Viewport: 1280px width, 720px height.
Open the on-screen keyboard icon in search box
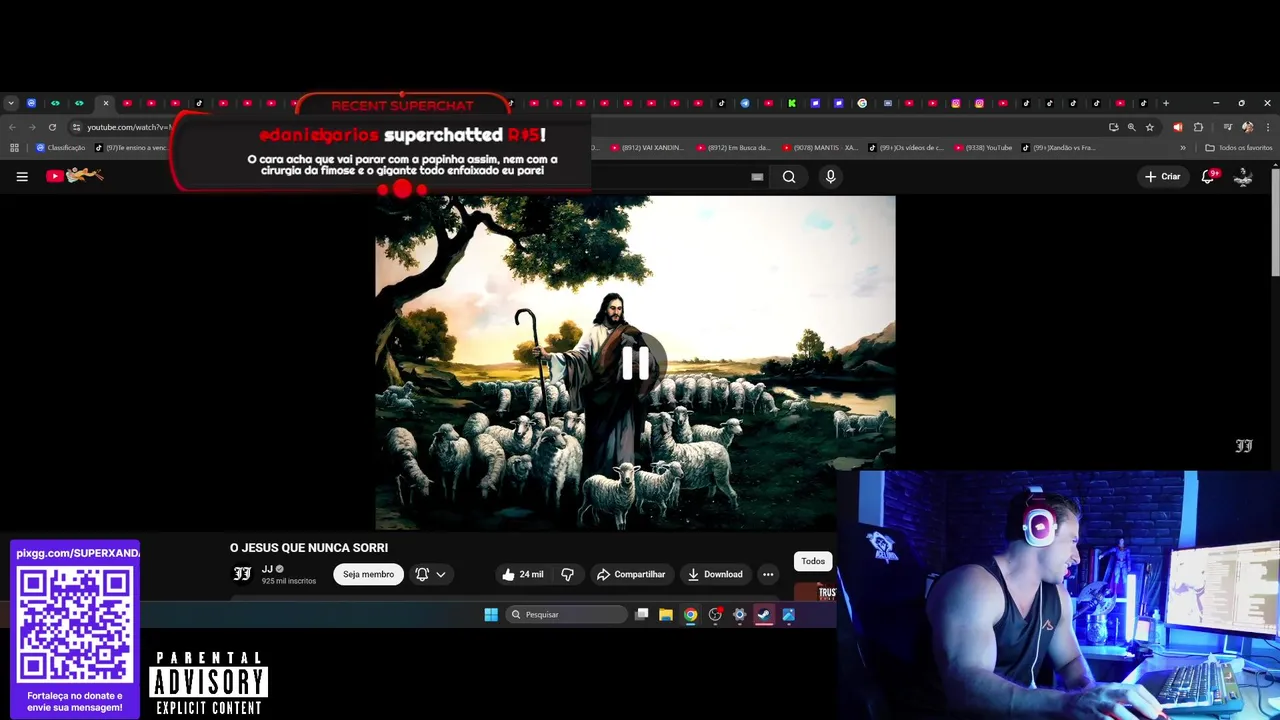pos(757,177)
